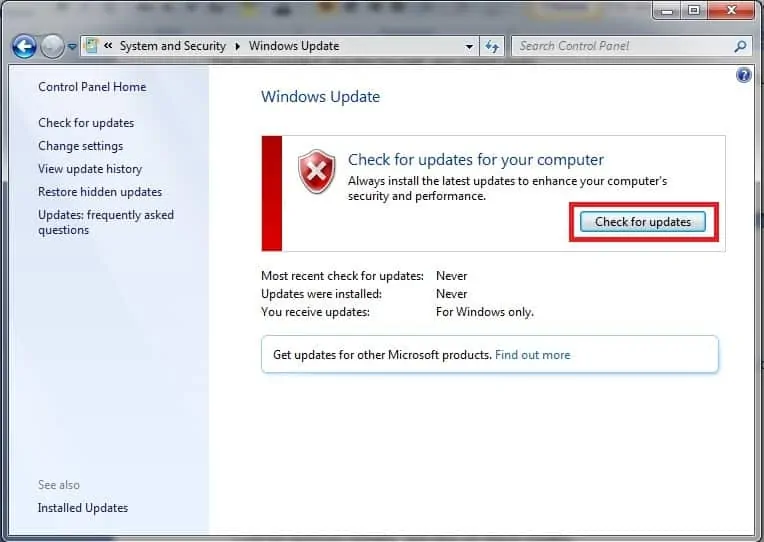The height and width of the screenshot is (542, 764).
Task: Close the Windows Update window
Action: [x=731, y=10]
